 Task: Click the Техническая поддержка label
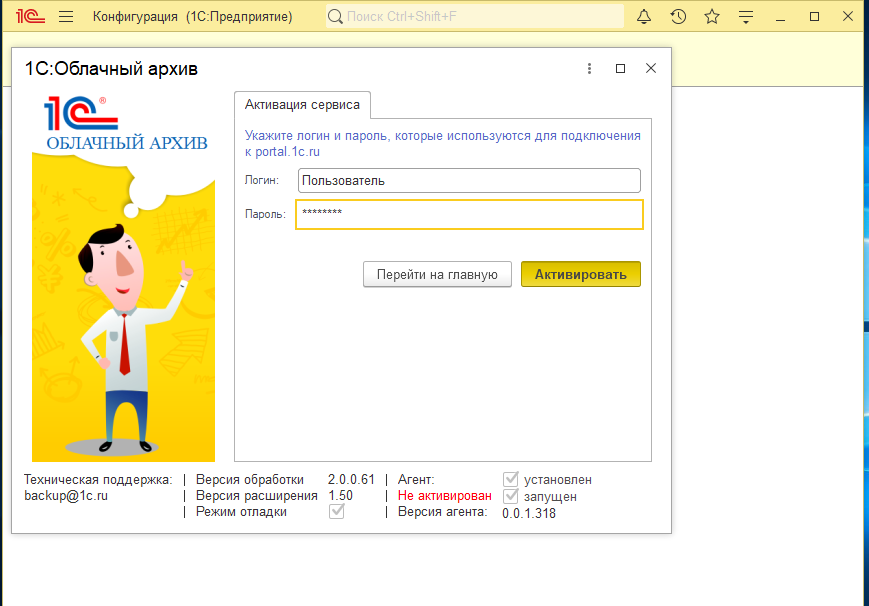pos(98,480)
